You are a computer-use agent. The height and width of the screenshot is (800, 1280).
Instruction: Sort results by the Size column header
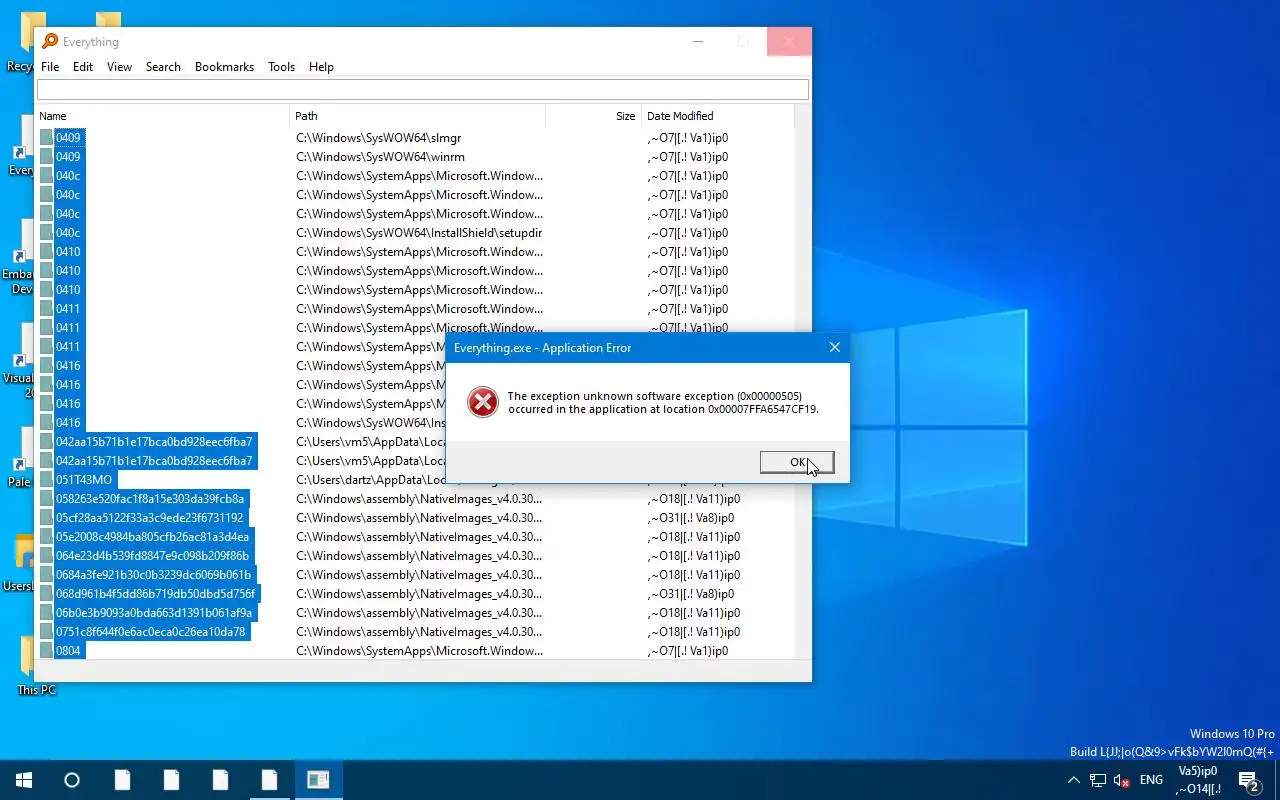point(592,116)
